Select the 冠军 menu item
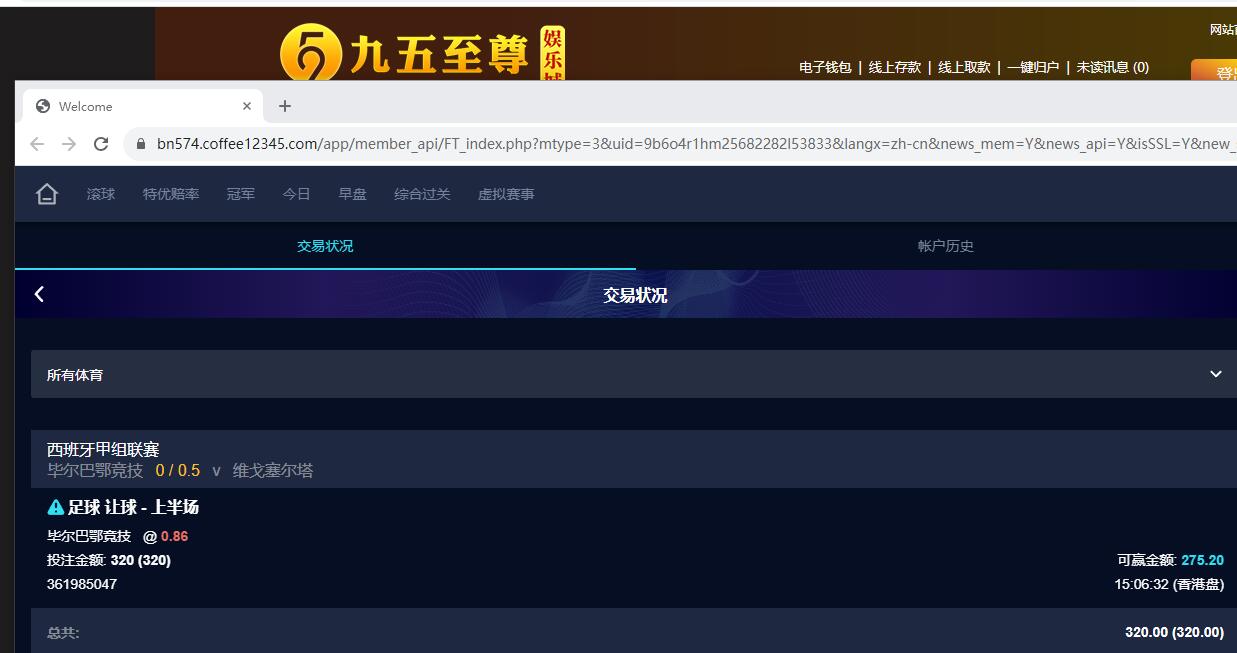The image size is (1237, 653). click(x=241, y=194)
